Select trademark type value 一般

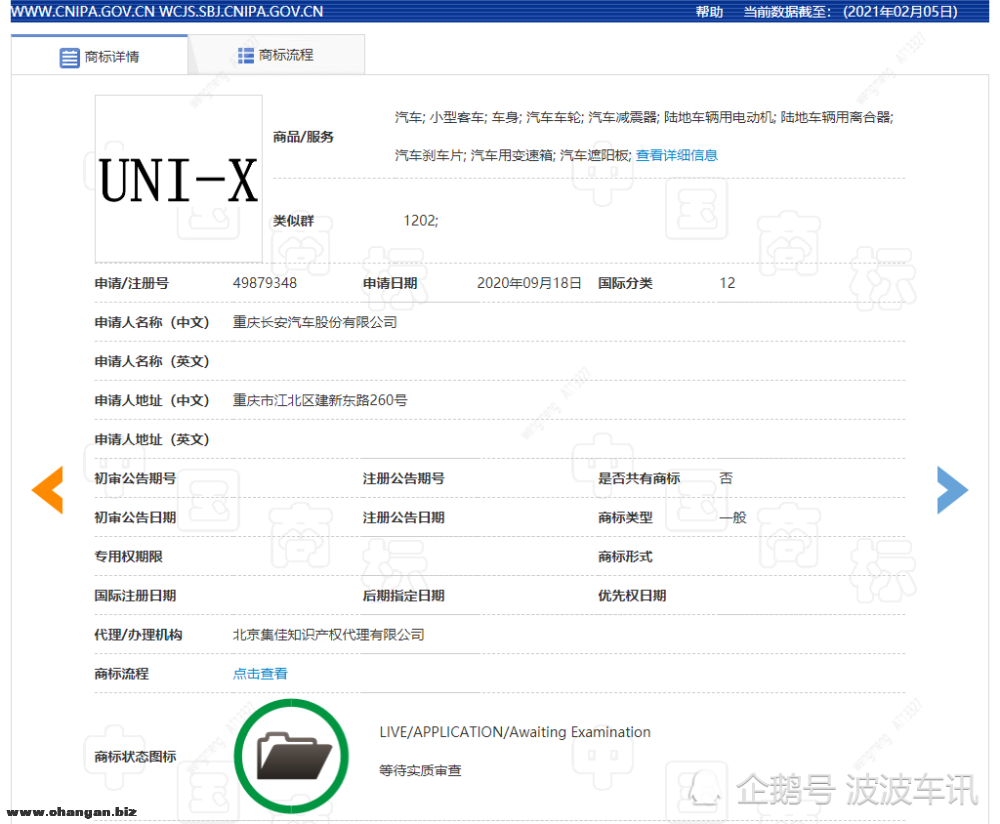click(733, 517)
